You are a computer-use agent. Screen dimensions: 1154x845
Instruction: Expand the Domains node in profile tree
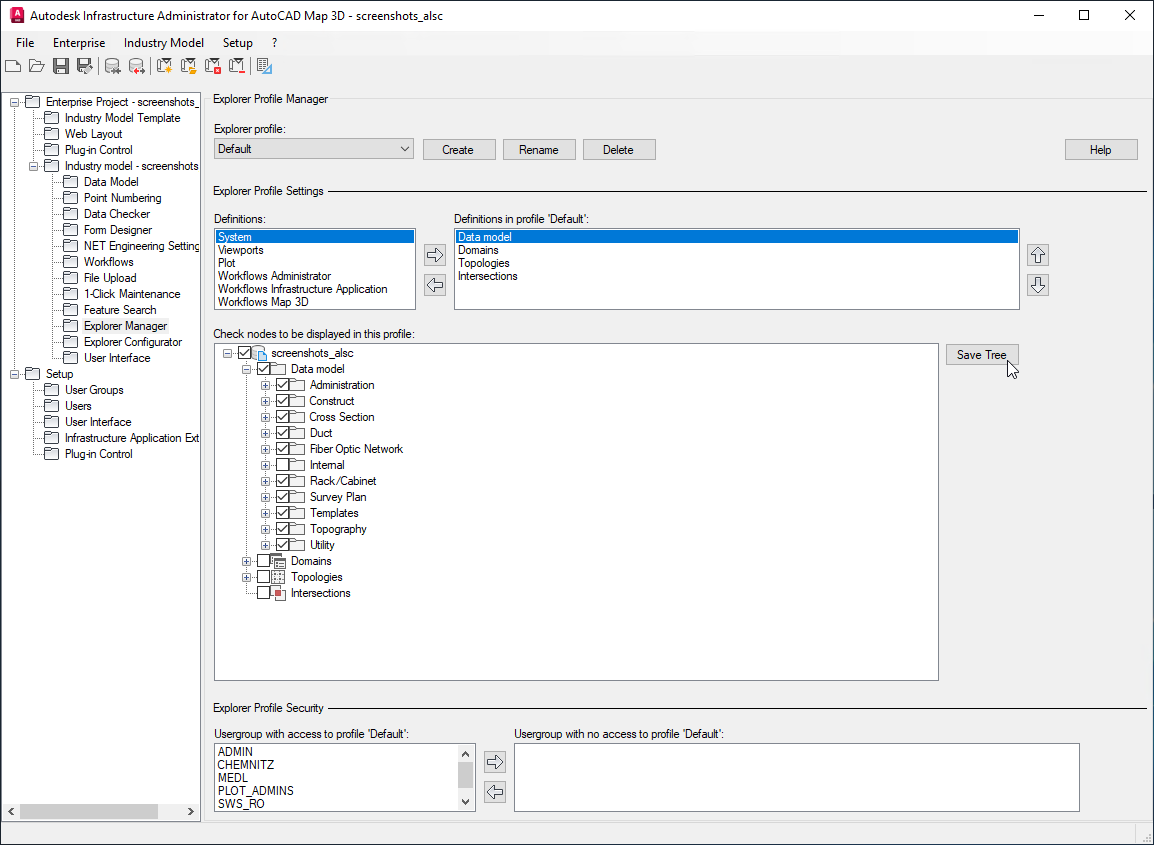(x=247, y=562)
